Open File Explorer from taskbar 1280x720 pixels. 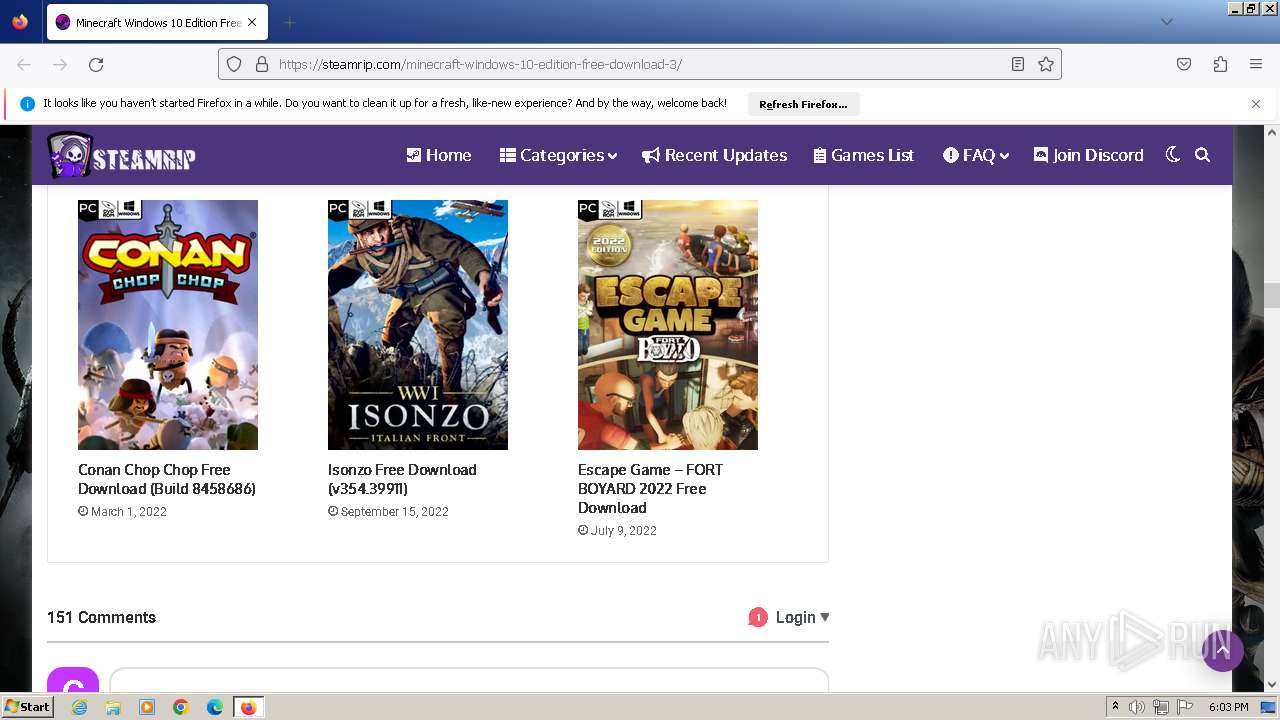click(x=113, y=707)
